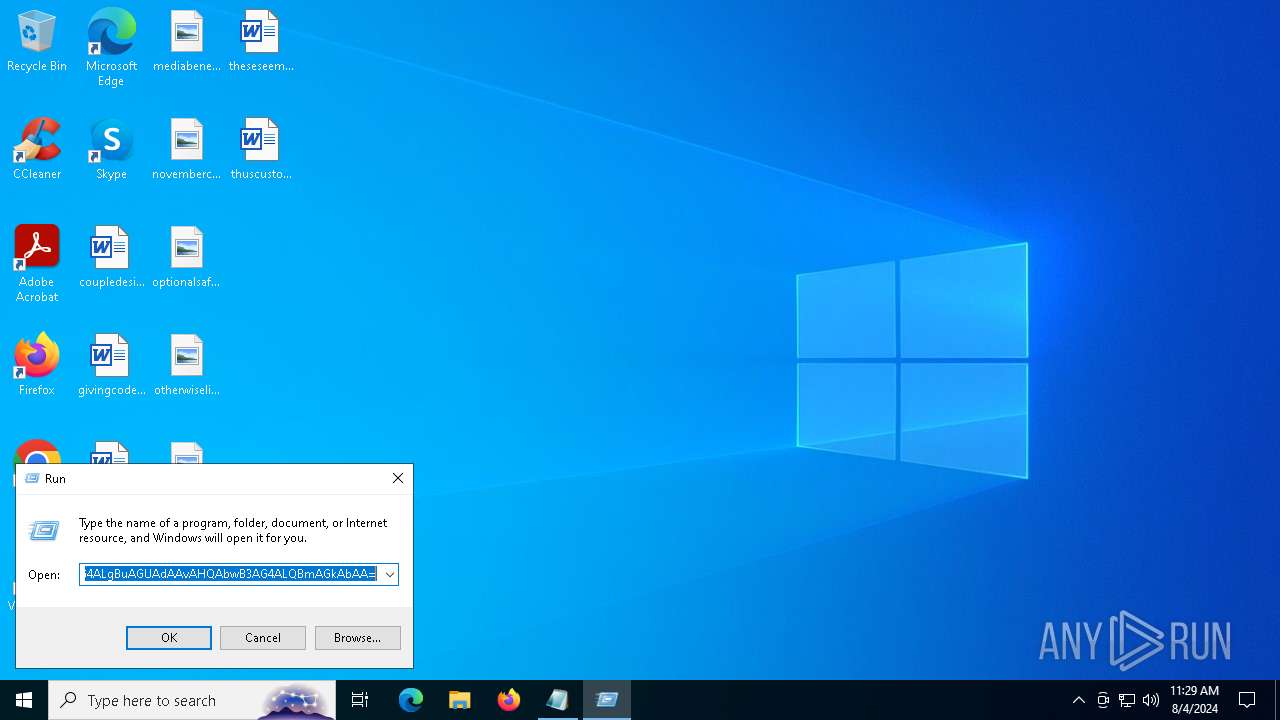The width and height of the screenshot is (1280, 720).
Task: Select the mediabene... image file
Action: click(187, 42)
